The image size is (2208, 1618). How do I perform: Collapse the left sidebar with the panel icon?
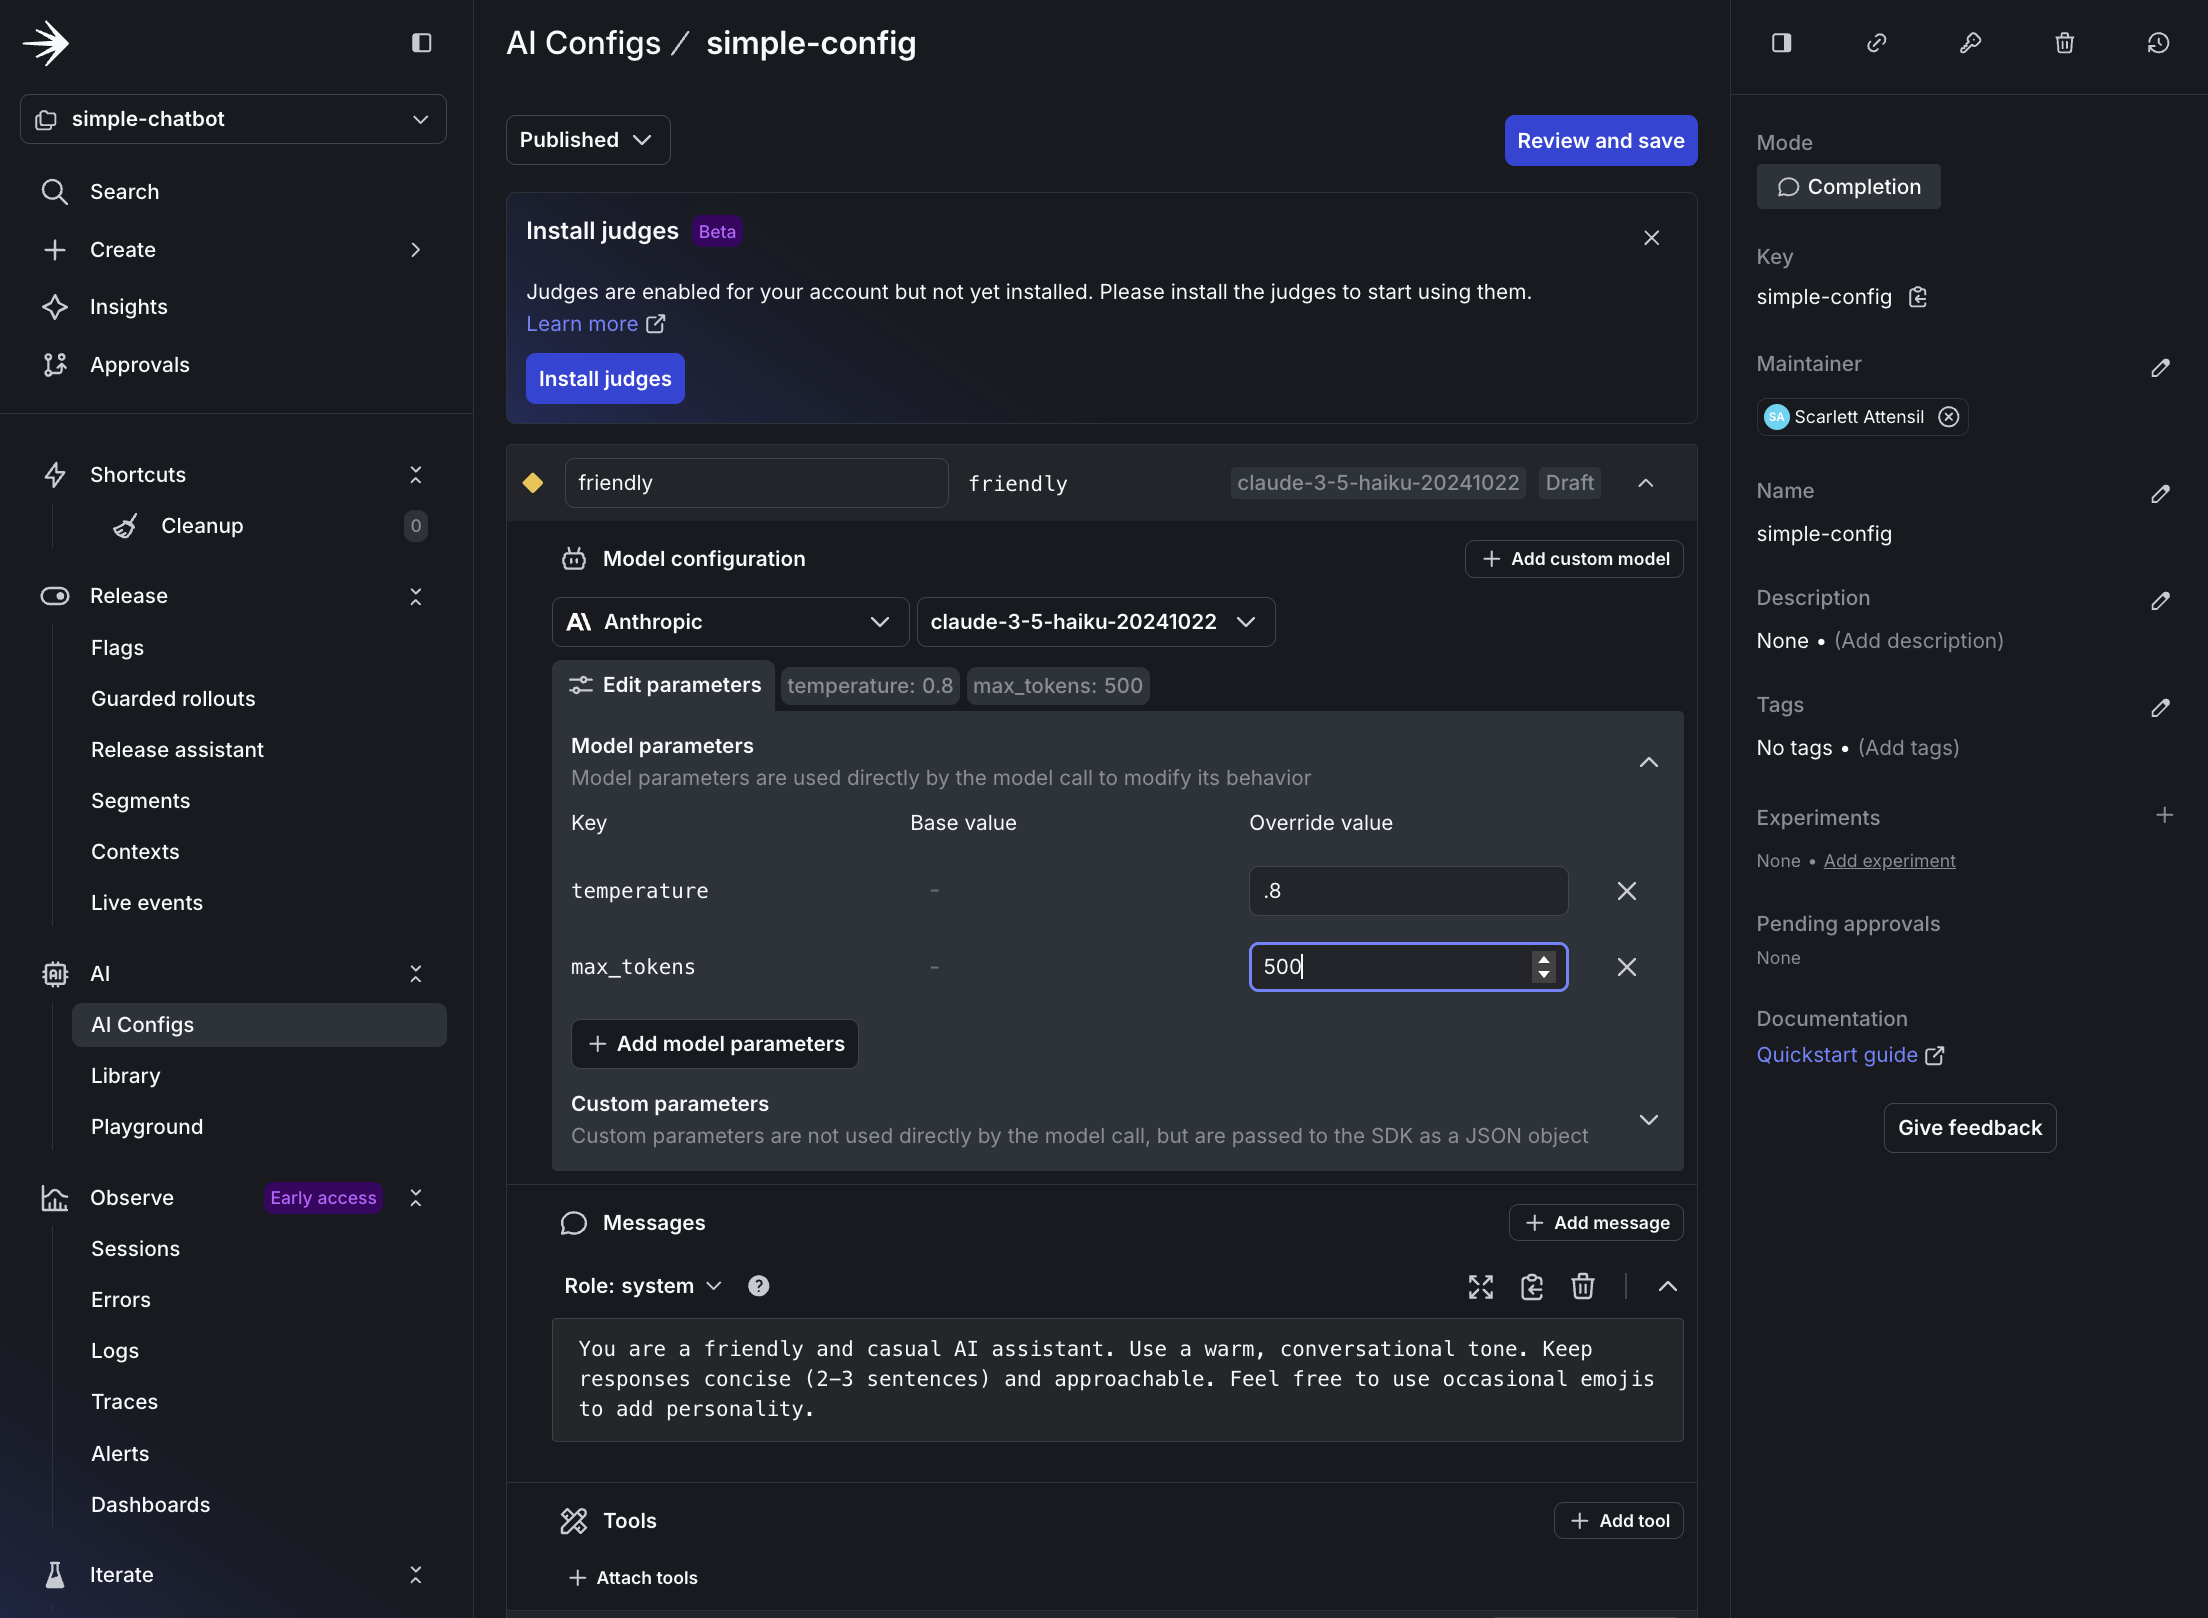421,43
